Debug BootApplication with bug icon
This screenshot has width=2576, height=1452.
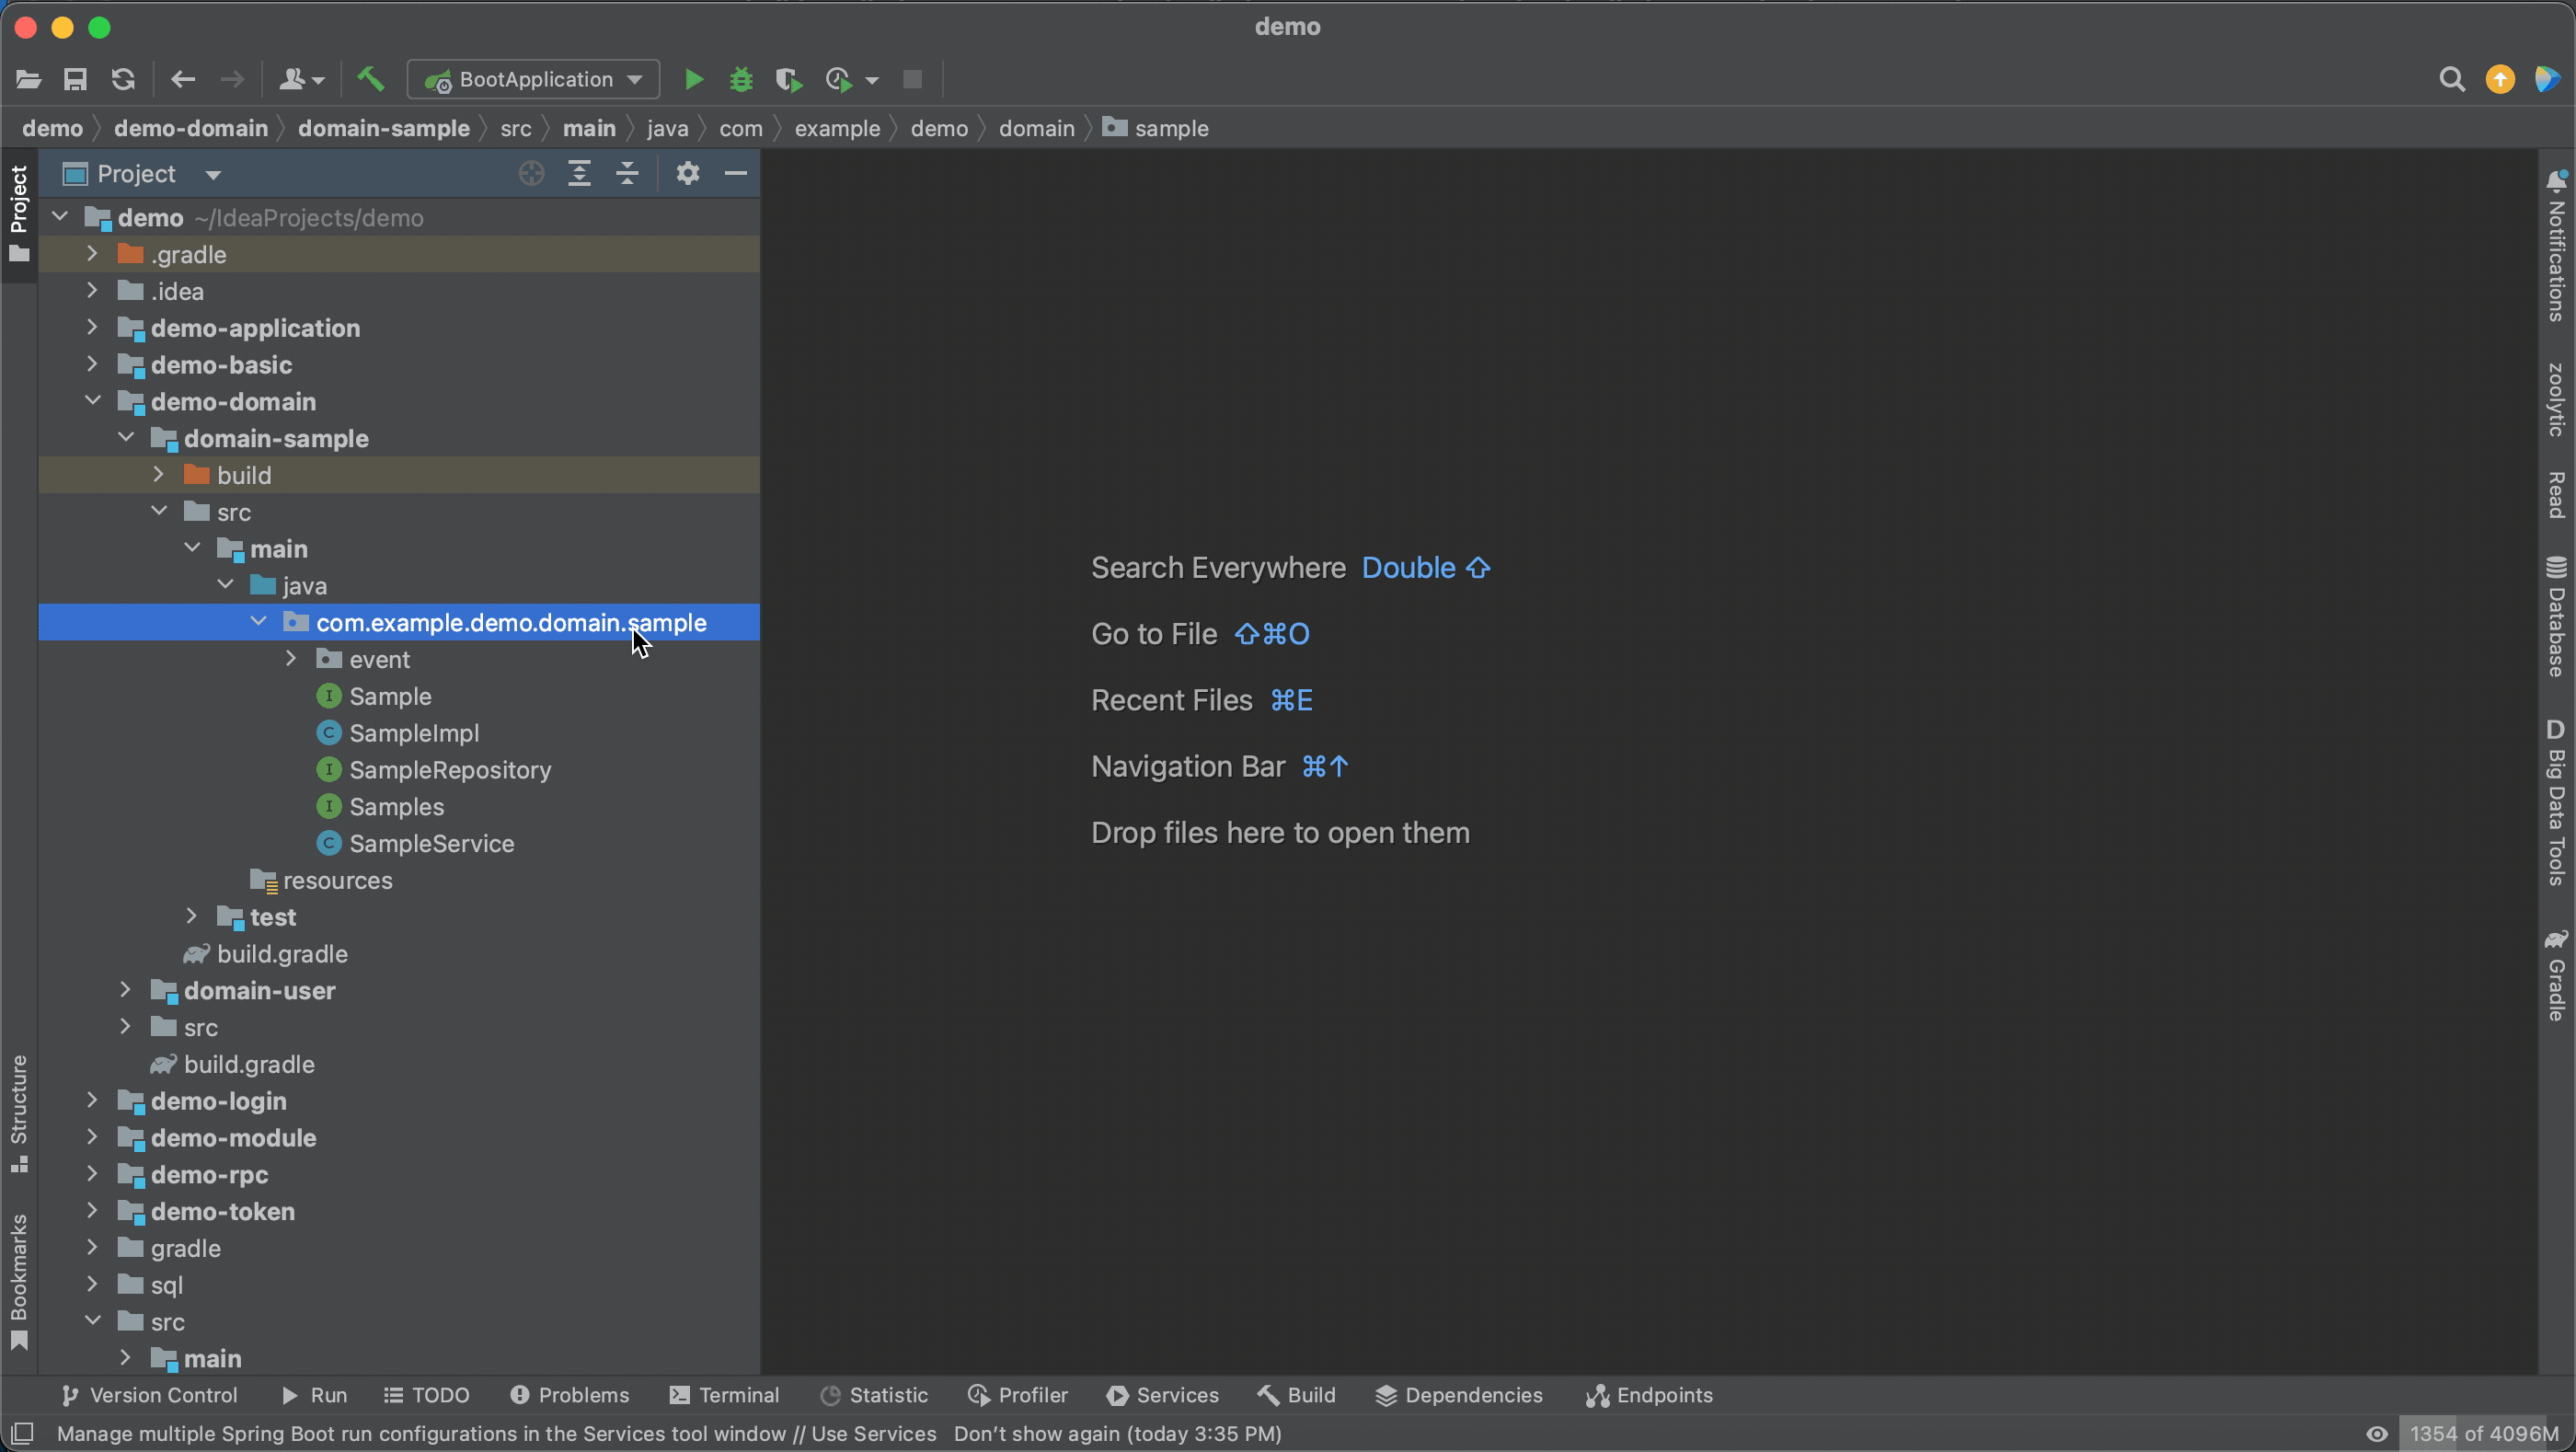point(741,79)
